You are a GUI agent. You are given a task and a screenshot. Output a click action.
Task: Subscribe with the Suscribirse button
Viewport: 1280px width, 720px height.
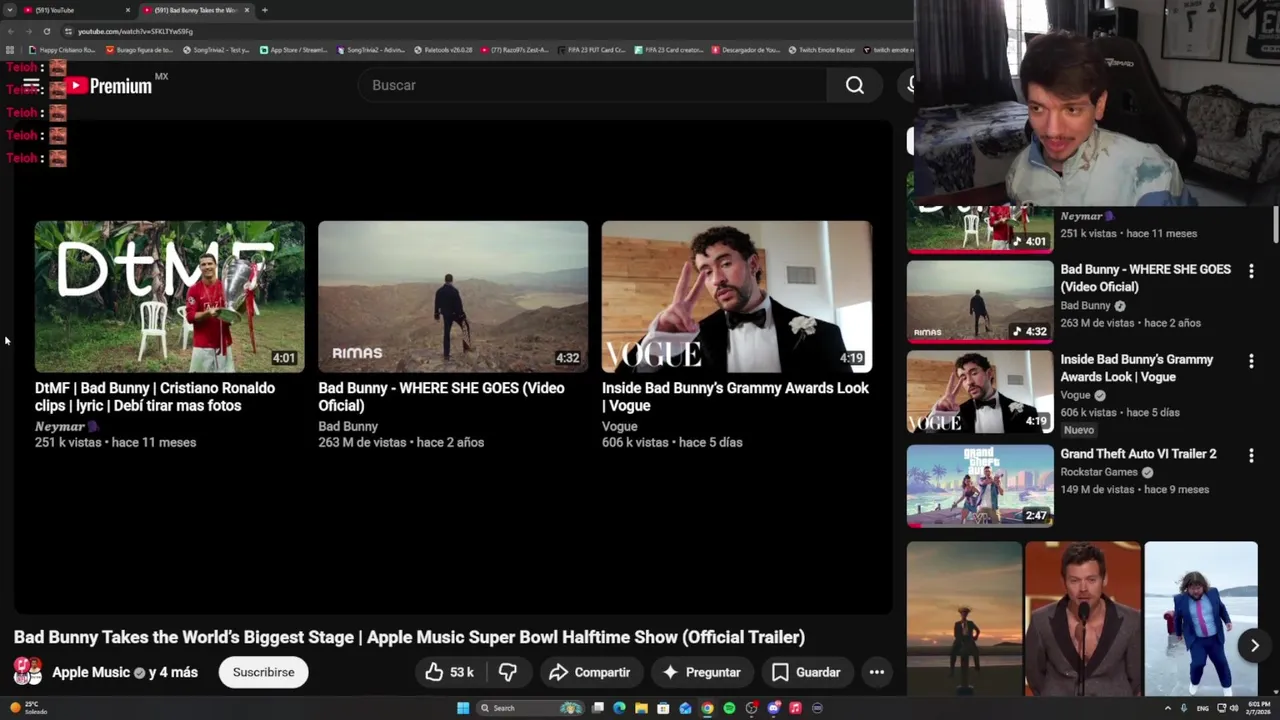264,672
